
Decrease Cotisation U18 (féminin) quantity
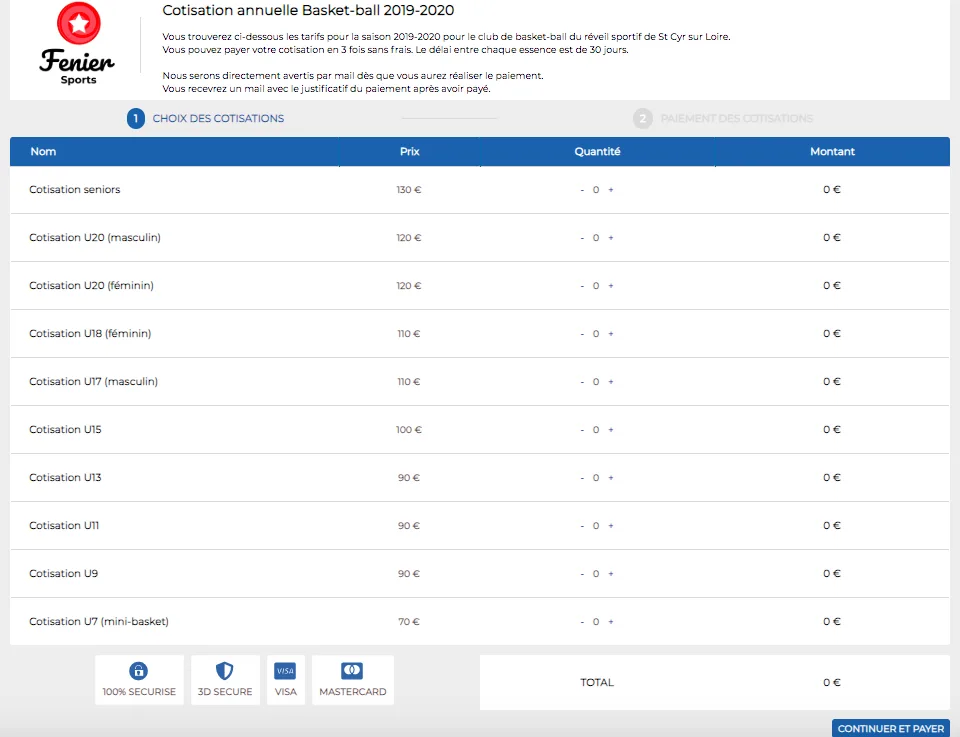(582, 334)
